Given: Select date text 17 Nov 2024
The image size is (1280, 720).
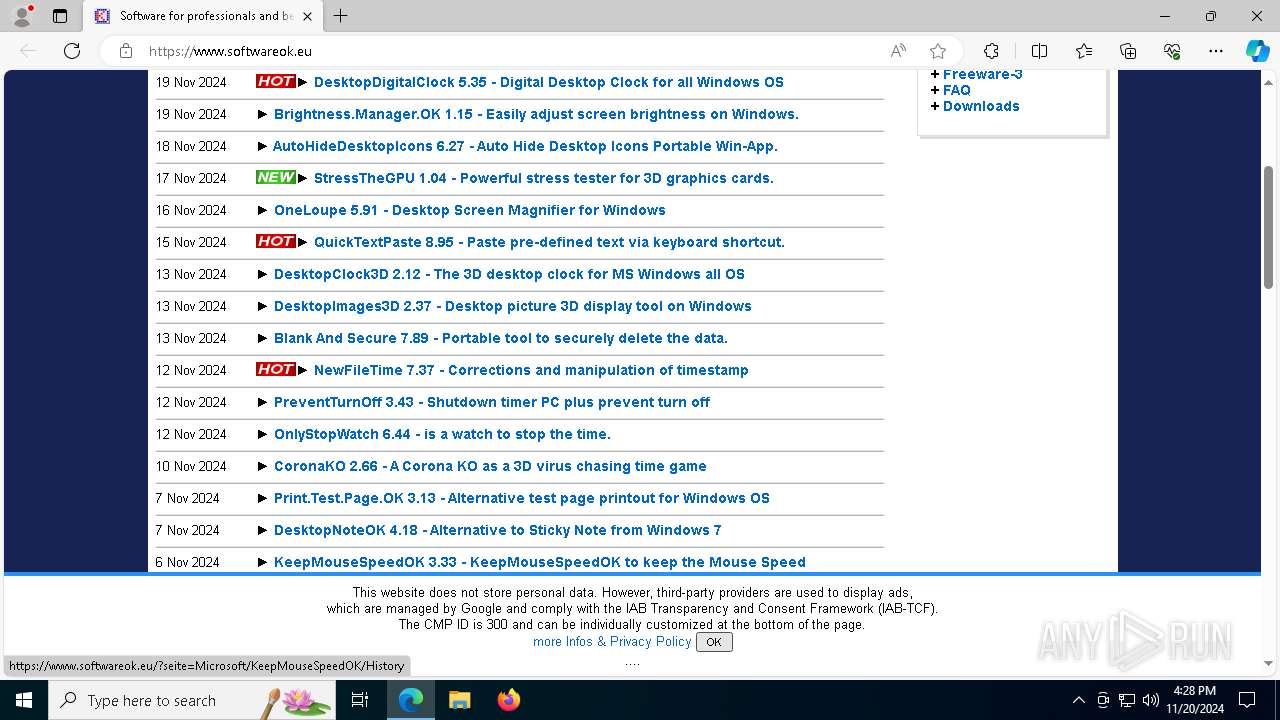Looking at the screenshot, I should coord(191,178).
